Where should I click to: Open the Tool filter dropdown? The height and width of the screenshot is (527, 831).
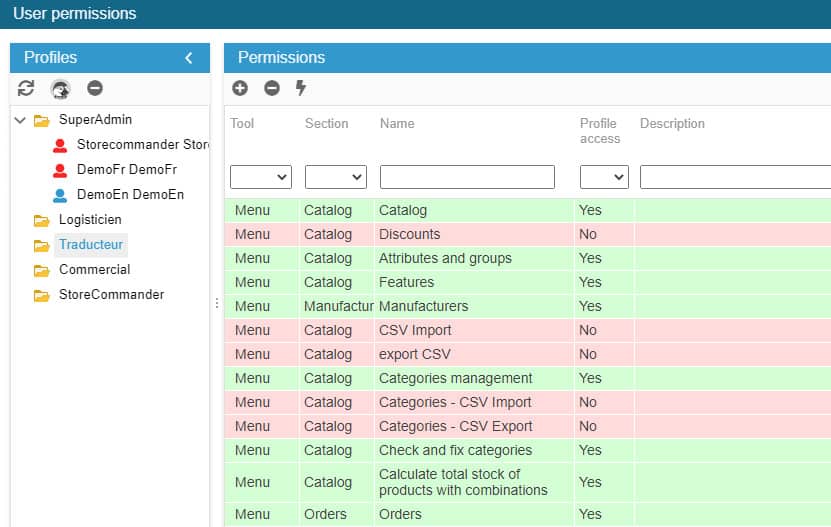pyautogui.click(x=261, y=177)
